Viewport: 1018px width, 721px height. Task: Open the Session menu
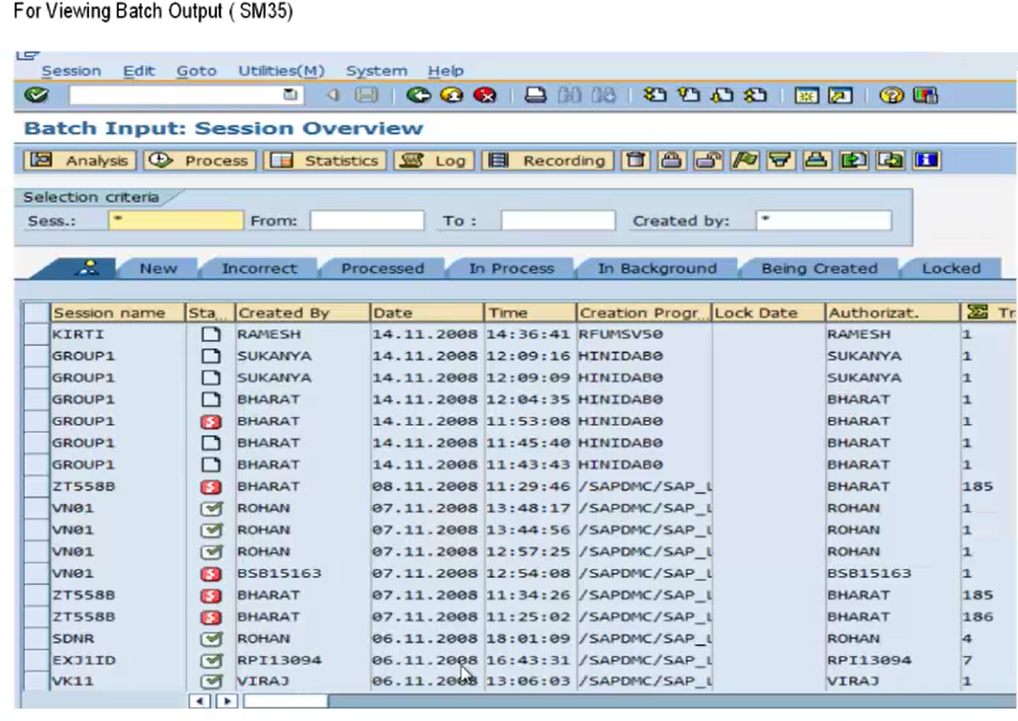coord(71,71)
